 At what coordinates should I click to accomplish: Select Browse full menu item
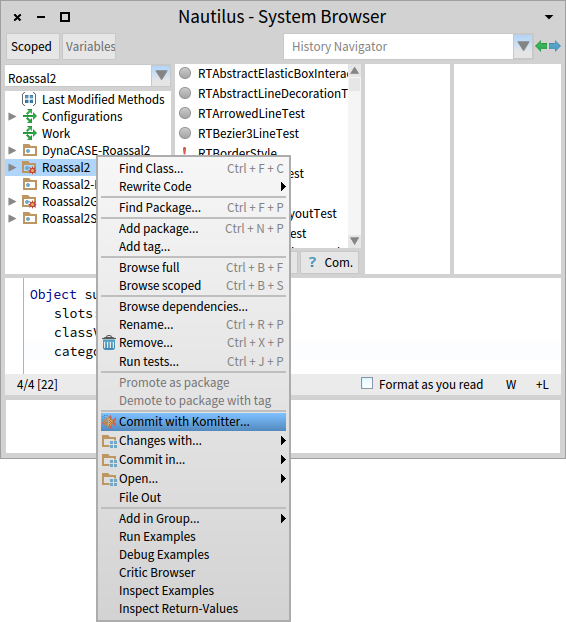[194, 267]
